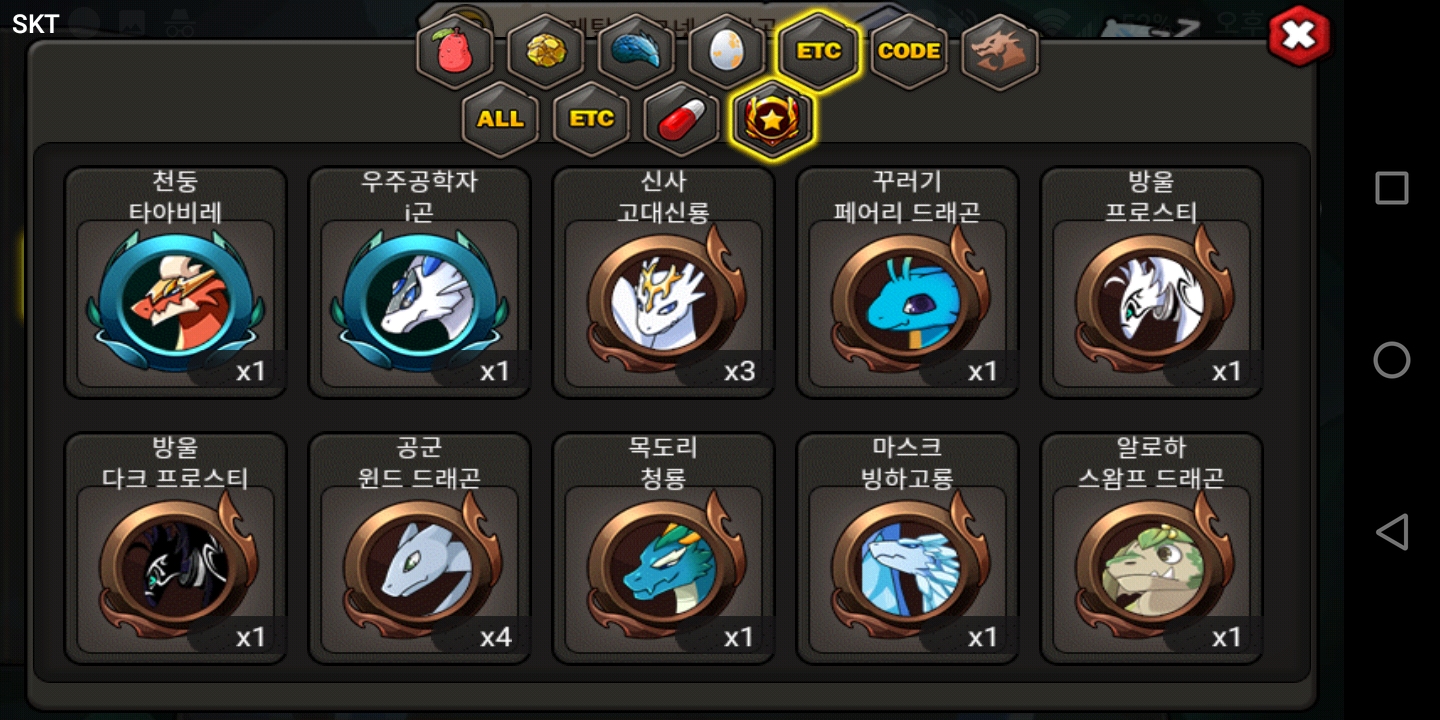Pick the 우주공학자 i곤 badge

point(420,282)
